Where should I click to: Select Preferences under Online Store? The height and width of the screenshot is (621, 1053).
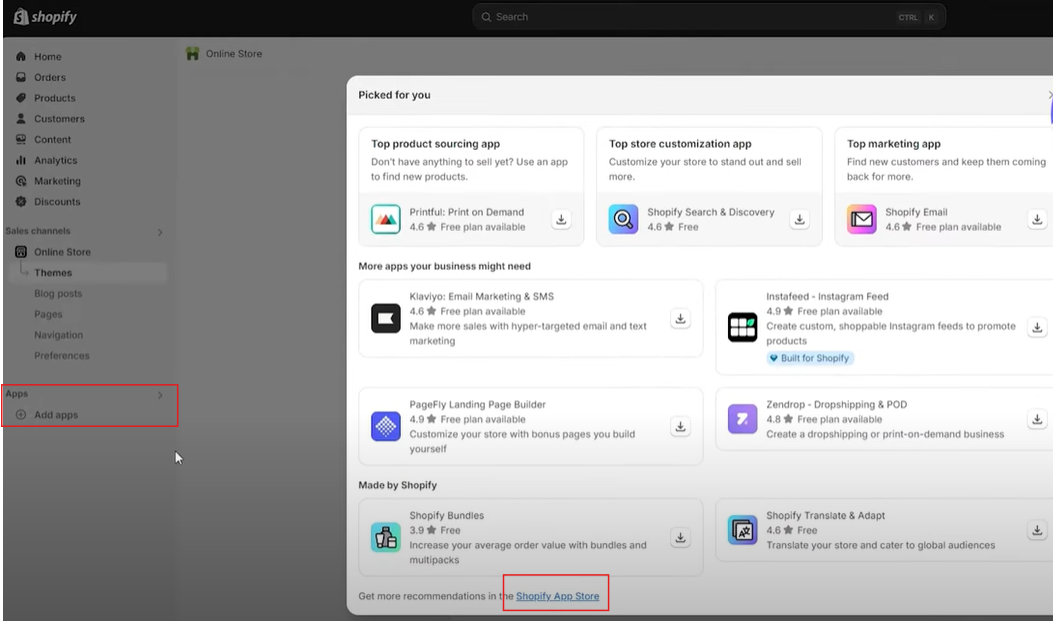(x=62, y=356)
